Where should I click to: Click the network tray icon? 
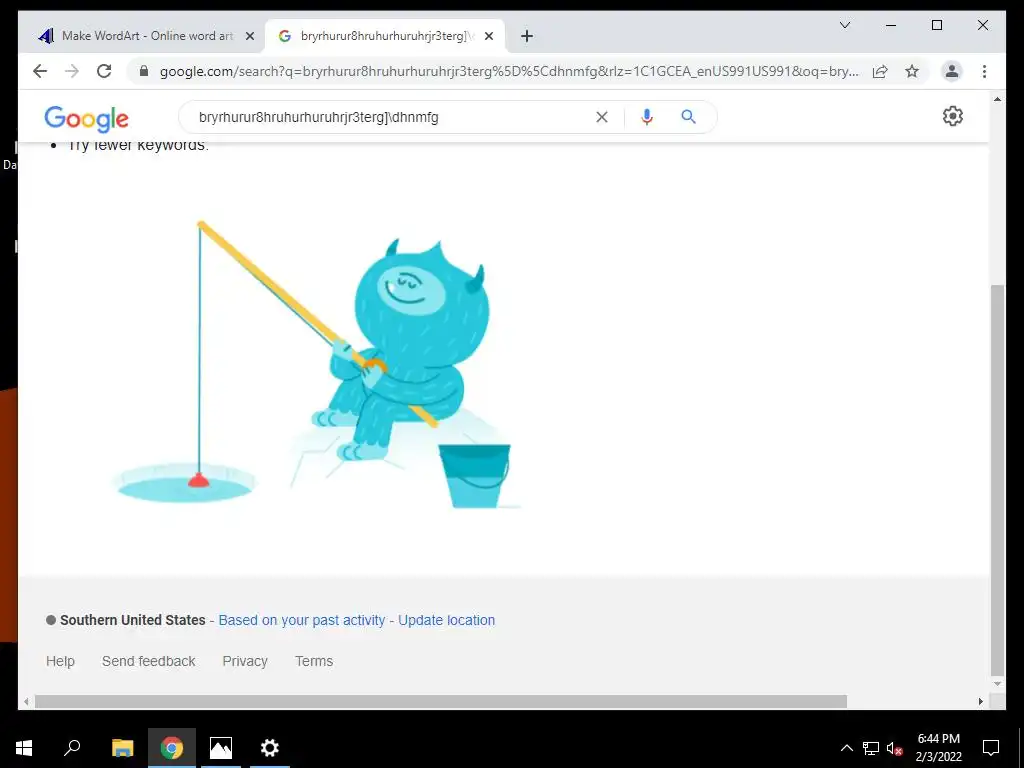point(871,748)
